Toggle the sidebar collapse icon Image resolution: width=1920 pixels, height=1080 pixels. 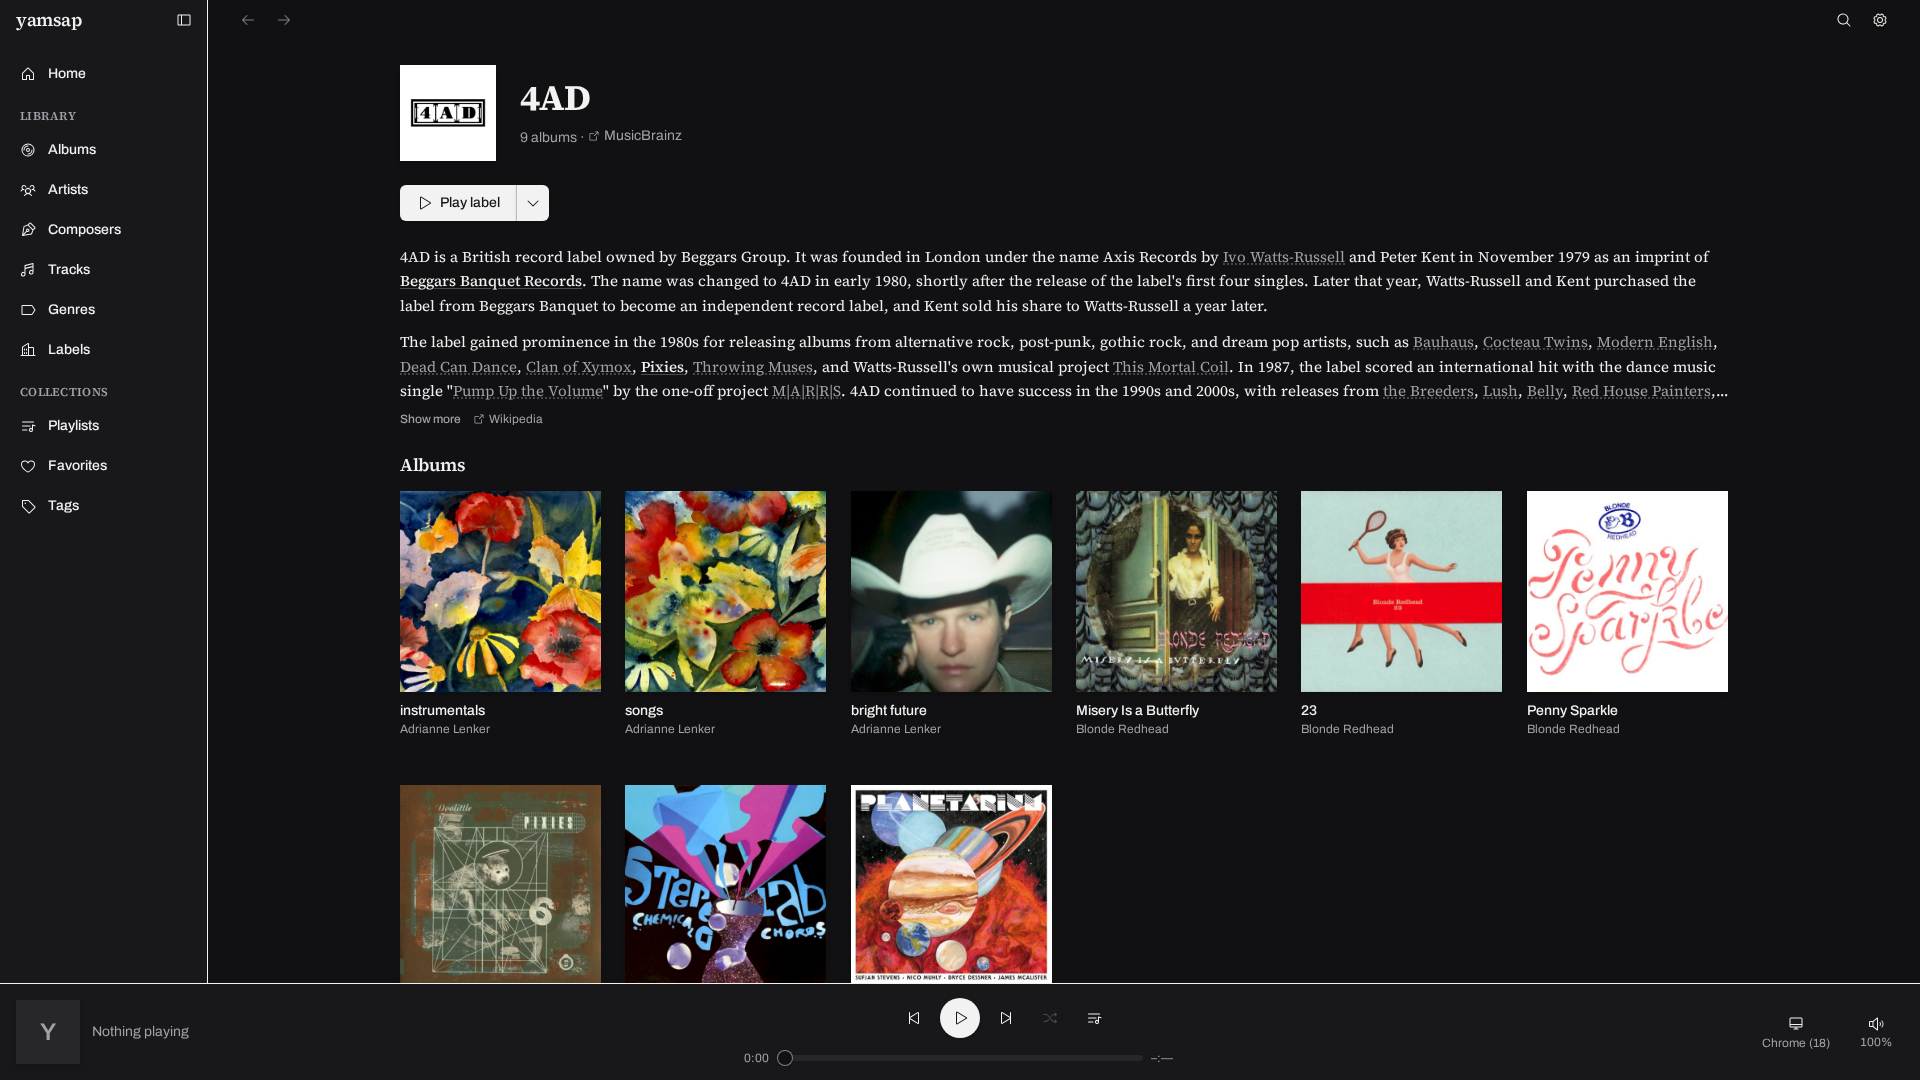(x=184, y=20)
